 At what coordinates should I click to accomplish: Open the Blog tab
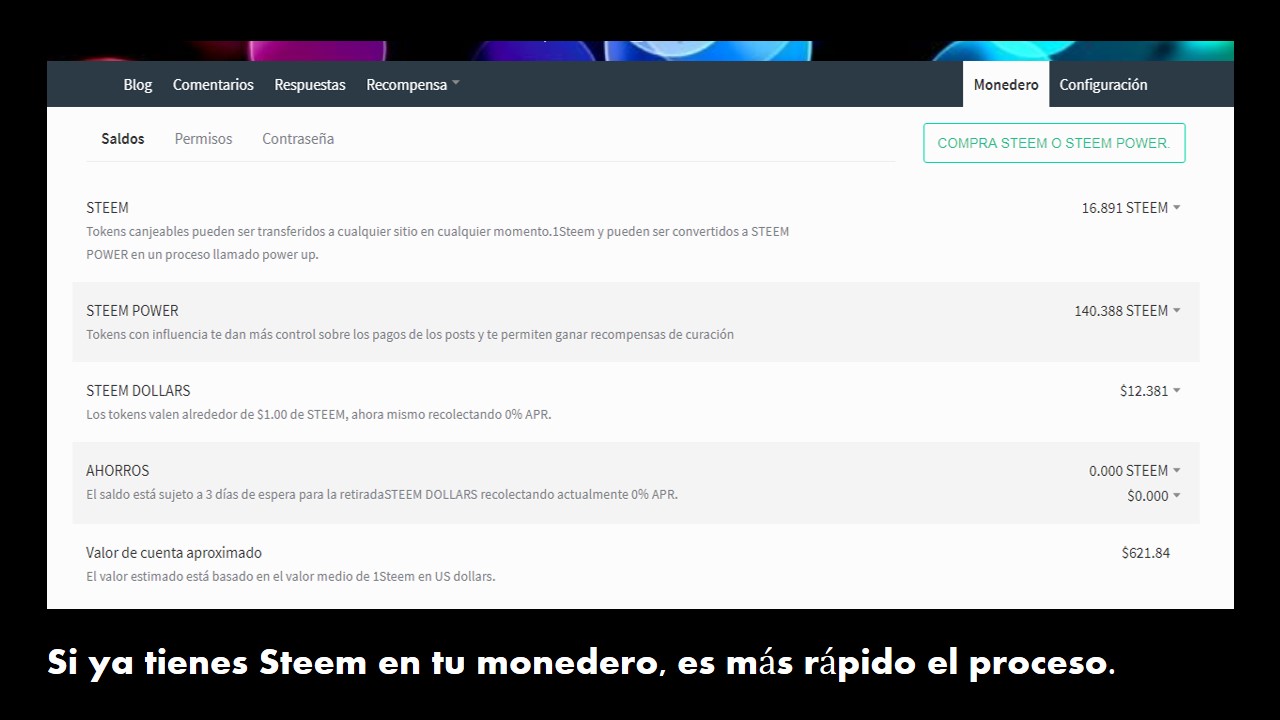point(138,85)
